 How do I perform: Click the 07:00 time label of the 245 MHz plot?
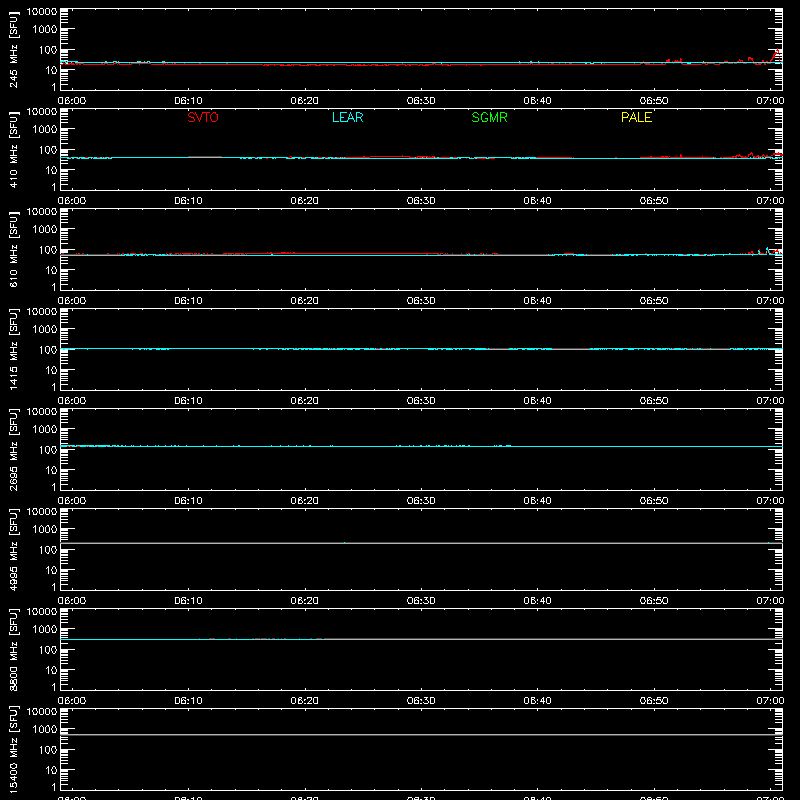coord(770,101)
